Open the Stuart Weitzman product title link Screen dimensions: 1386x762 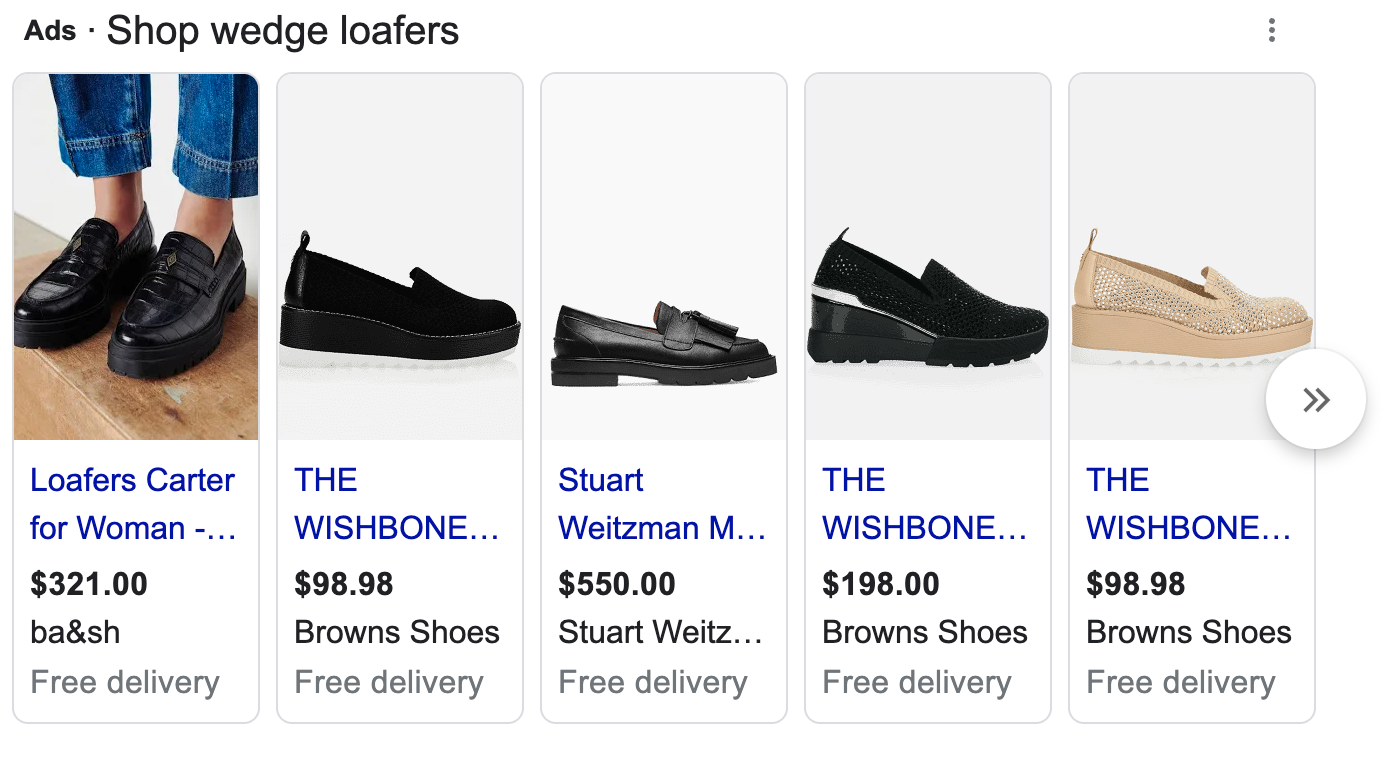[x=661, y=504]
